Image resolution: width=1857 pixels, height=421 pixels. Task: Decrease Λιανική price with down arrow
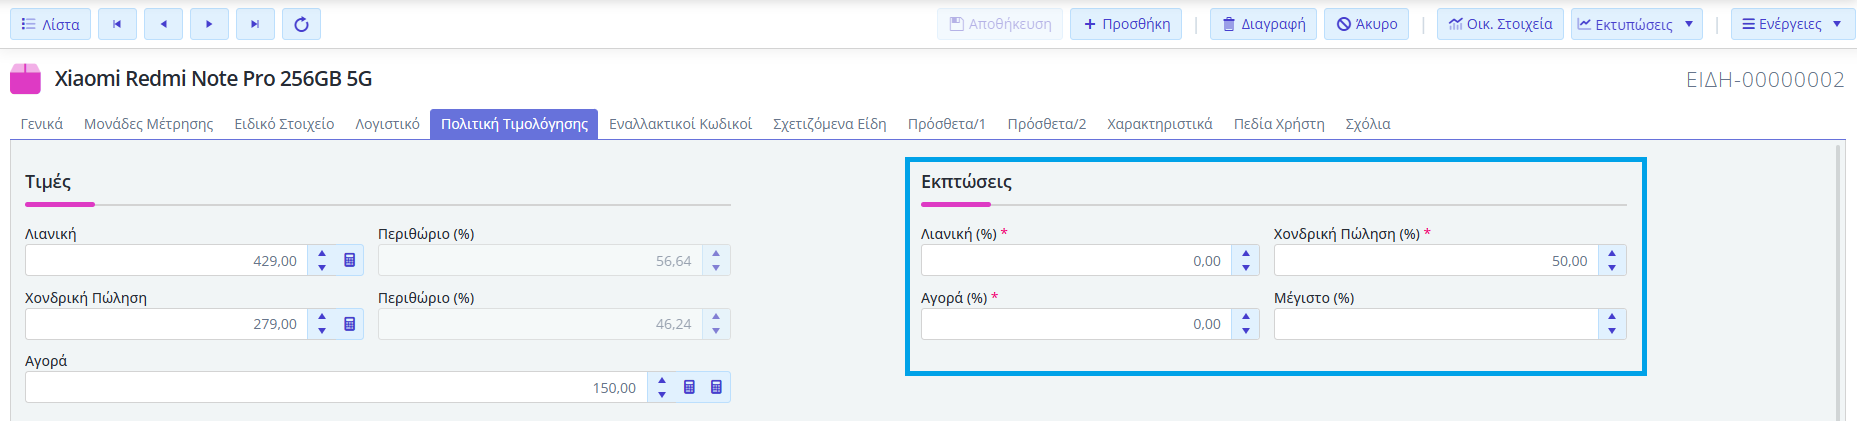click(322, 267)
